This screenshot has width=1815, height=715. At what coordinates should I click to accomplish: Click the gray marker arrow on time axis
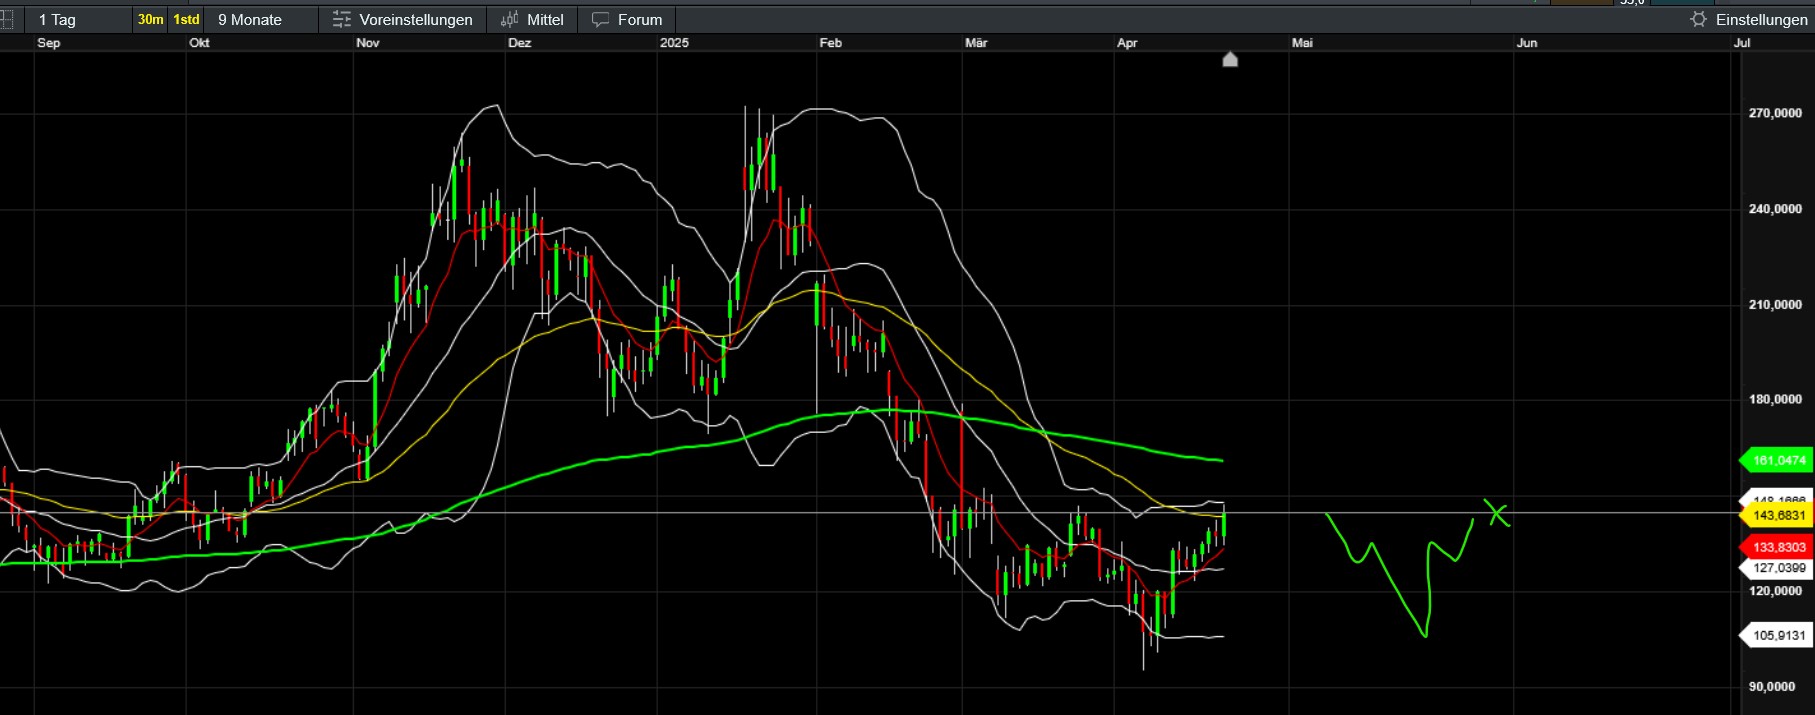point(1230,60)
